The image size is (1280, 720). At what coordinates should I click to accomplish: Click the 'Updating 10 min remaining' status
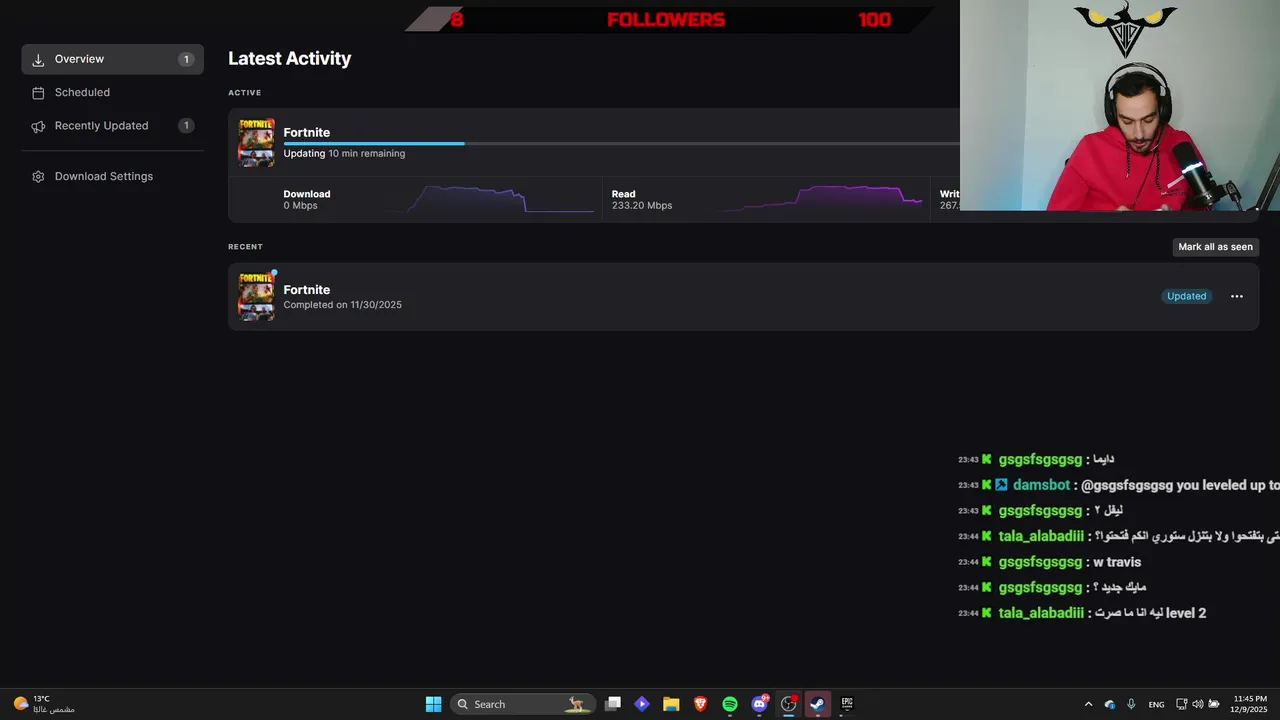(x=344, y=154)
